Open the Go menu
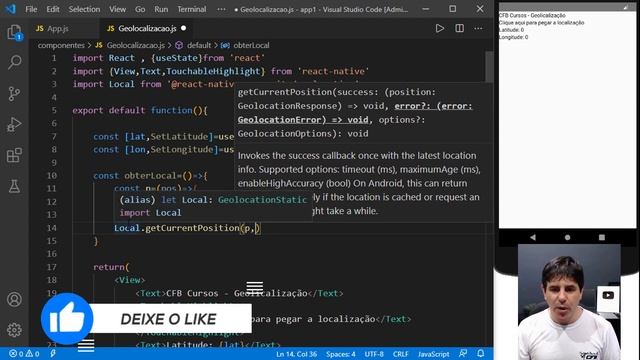Screen dimensions: 640x360 [140, 9]
